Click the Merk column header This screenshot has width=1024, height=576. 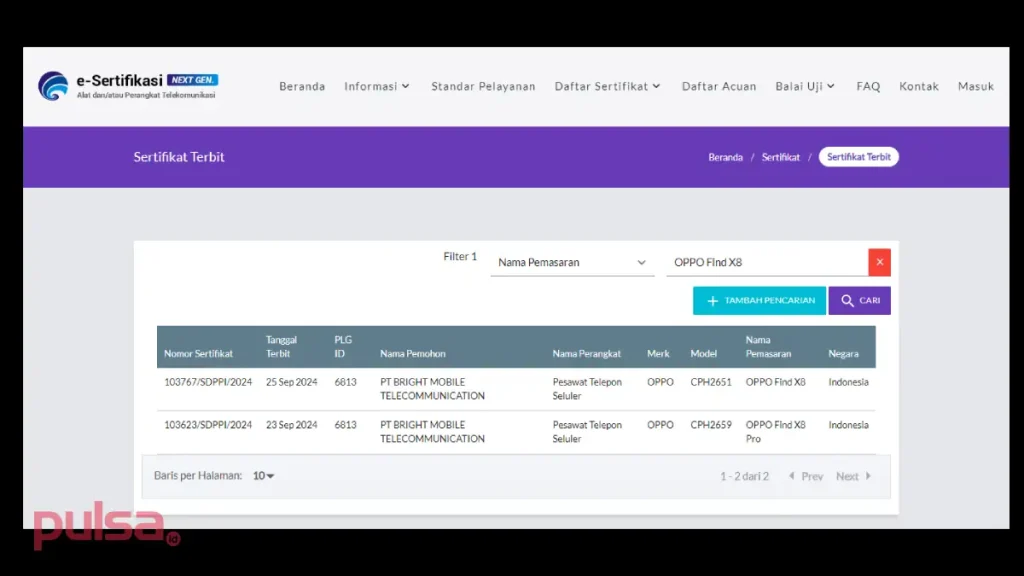coord(658,353)
